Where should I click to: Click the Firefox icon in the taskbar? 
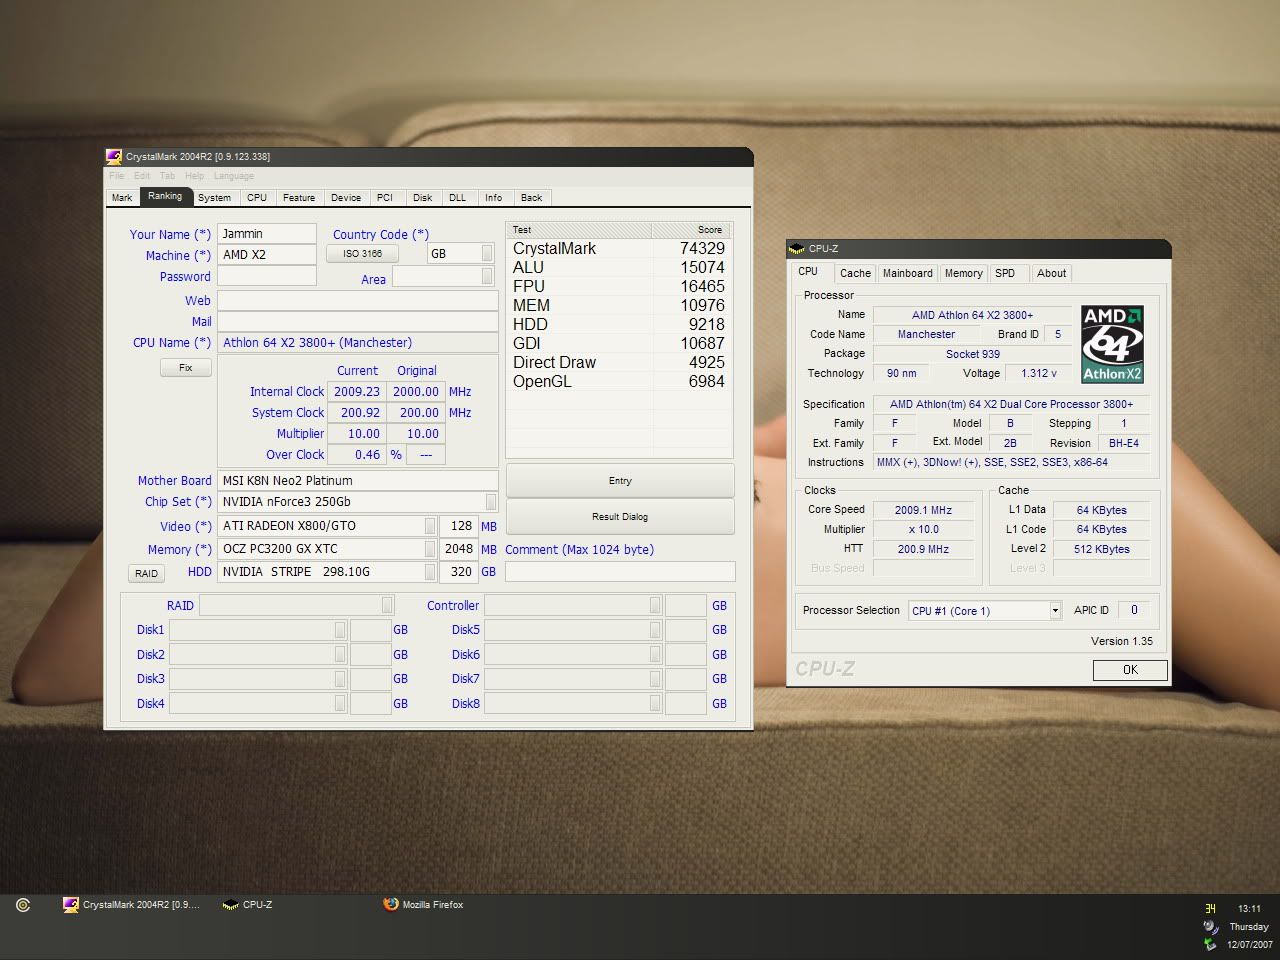coord(391,904)
